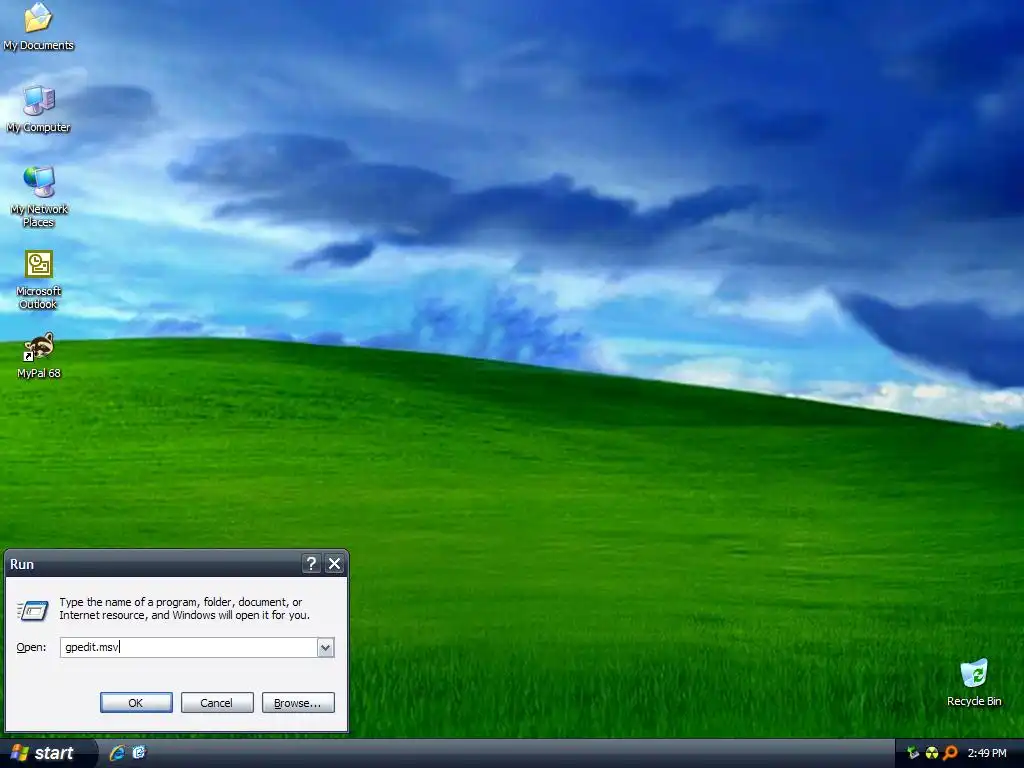
Task: Launch Internet Explorer from quick launch
Action: [x=118, y=753]
